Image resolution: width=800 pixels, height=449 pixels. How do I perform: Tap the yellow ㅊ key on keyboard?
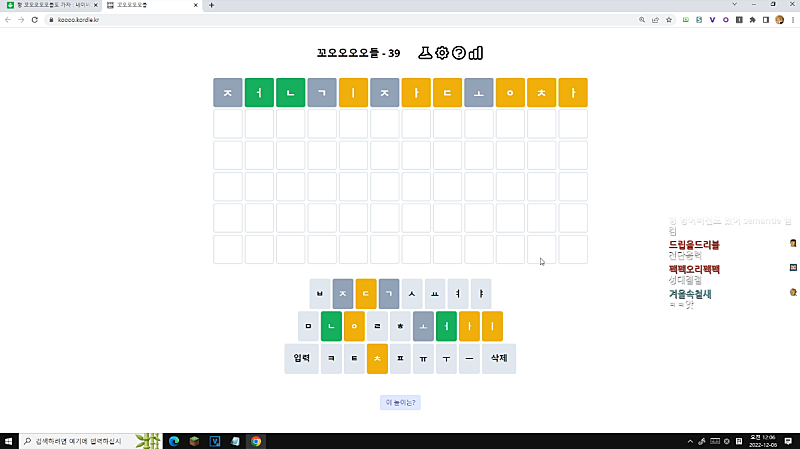tap(377, 359)
